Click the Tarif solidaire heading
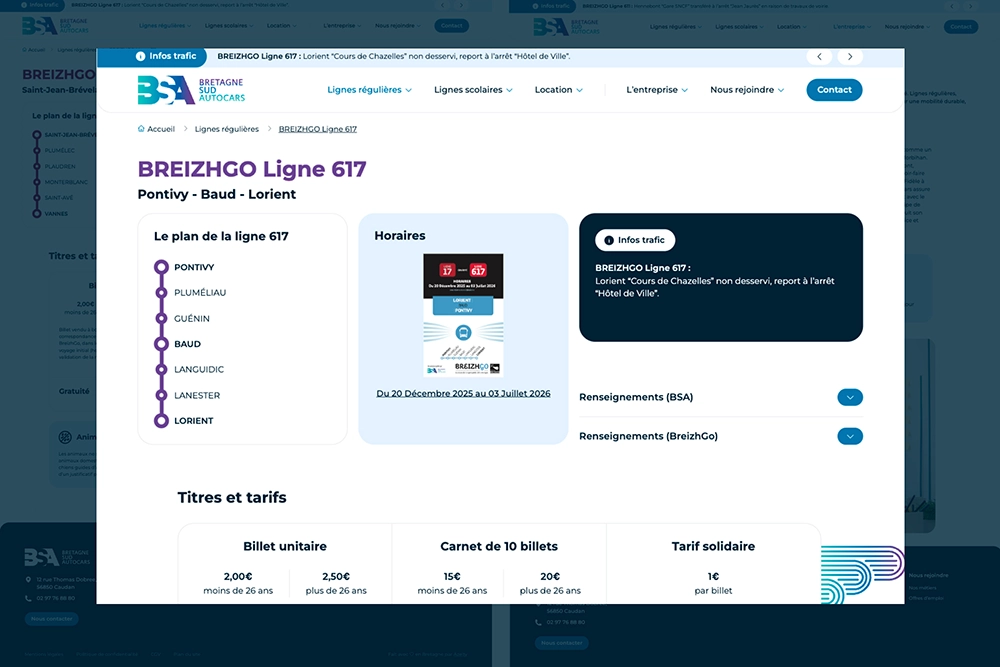1000x667 pixels. point(713,546)
